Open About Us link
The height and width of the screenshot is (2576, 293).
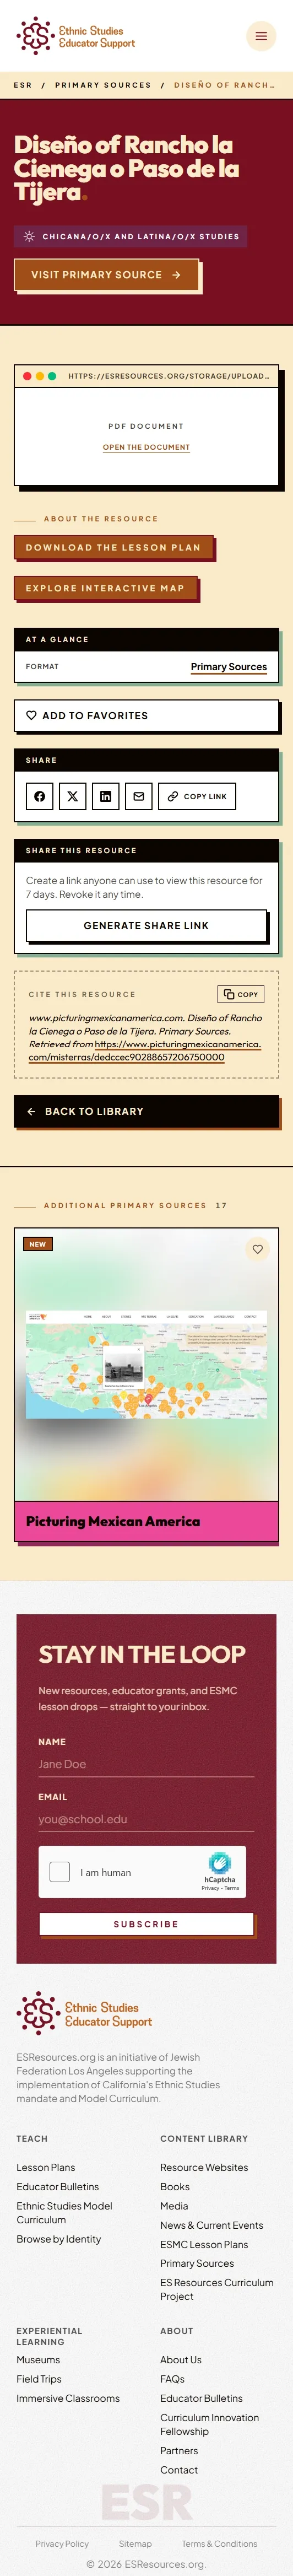181,2359
